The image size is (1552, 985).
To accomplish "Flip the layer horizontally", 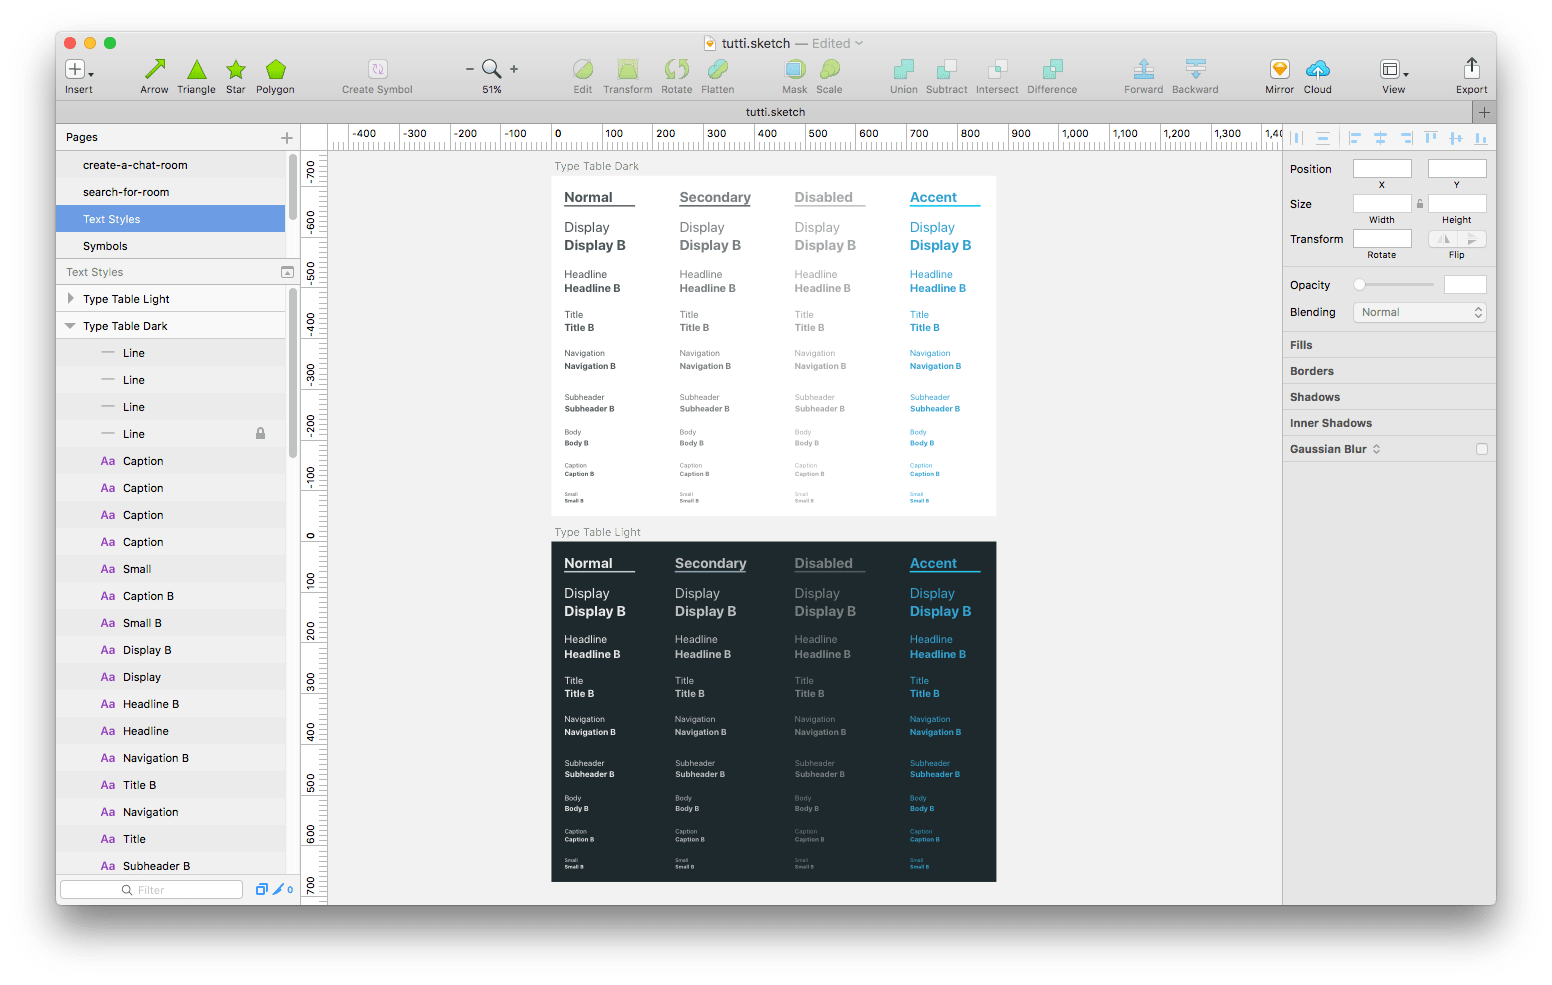I will tap(1442, 239).
